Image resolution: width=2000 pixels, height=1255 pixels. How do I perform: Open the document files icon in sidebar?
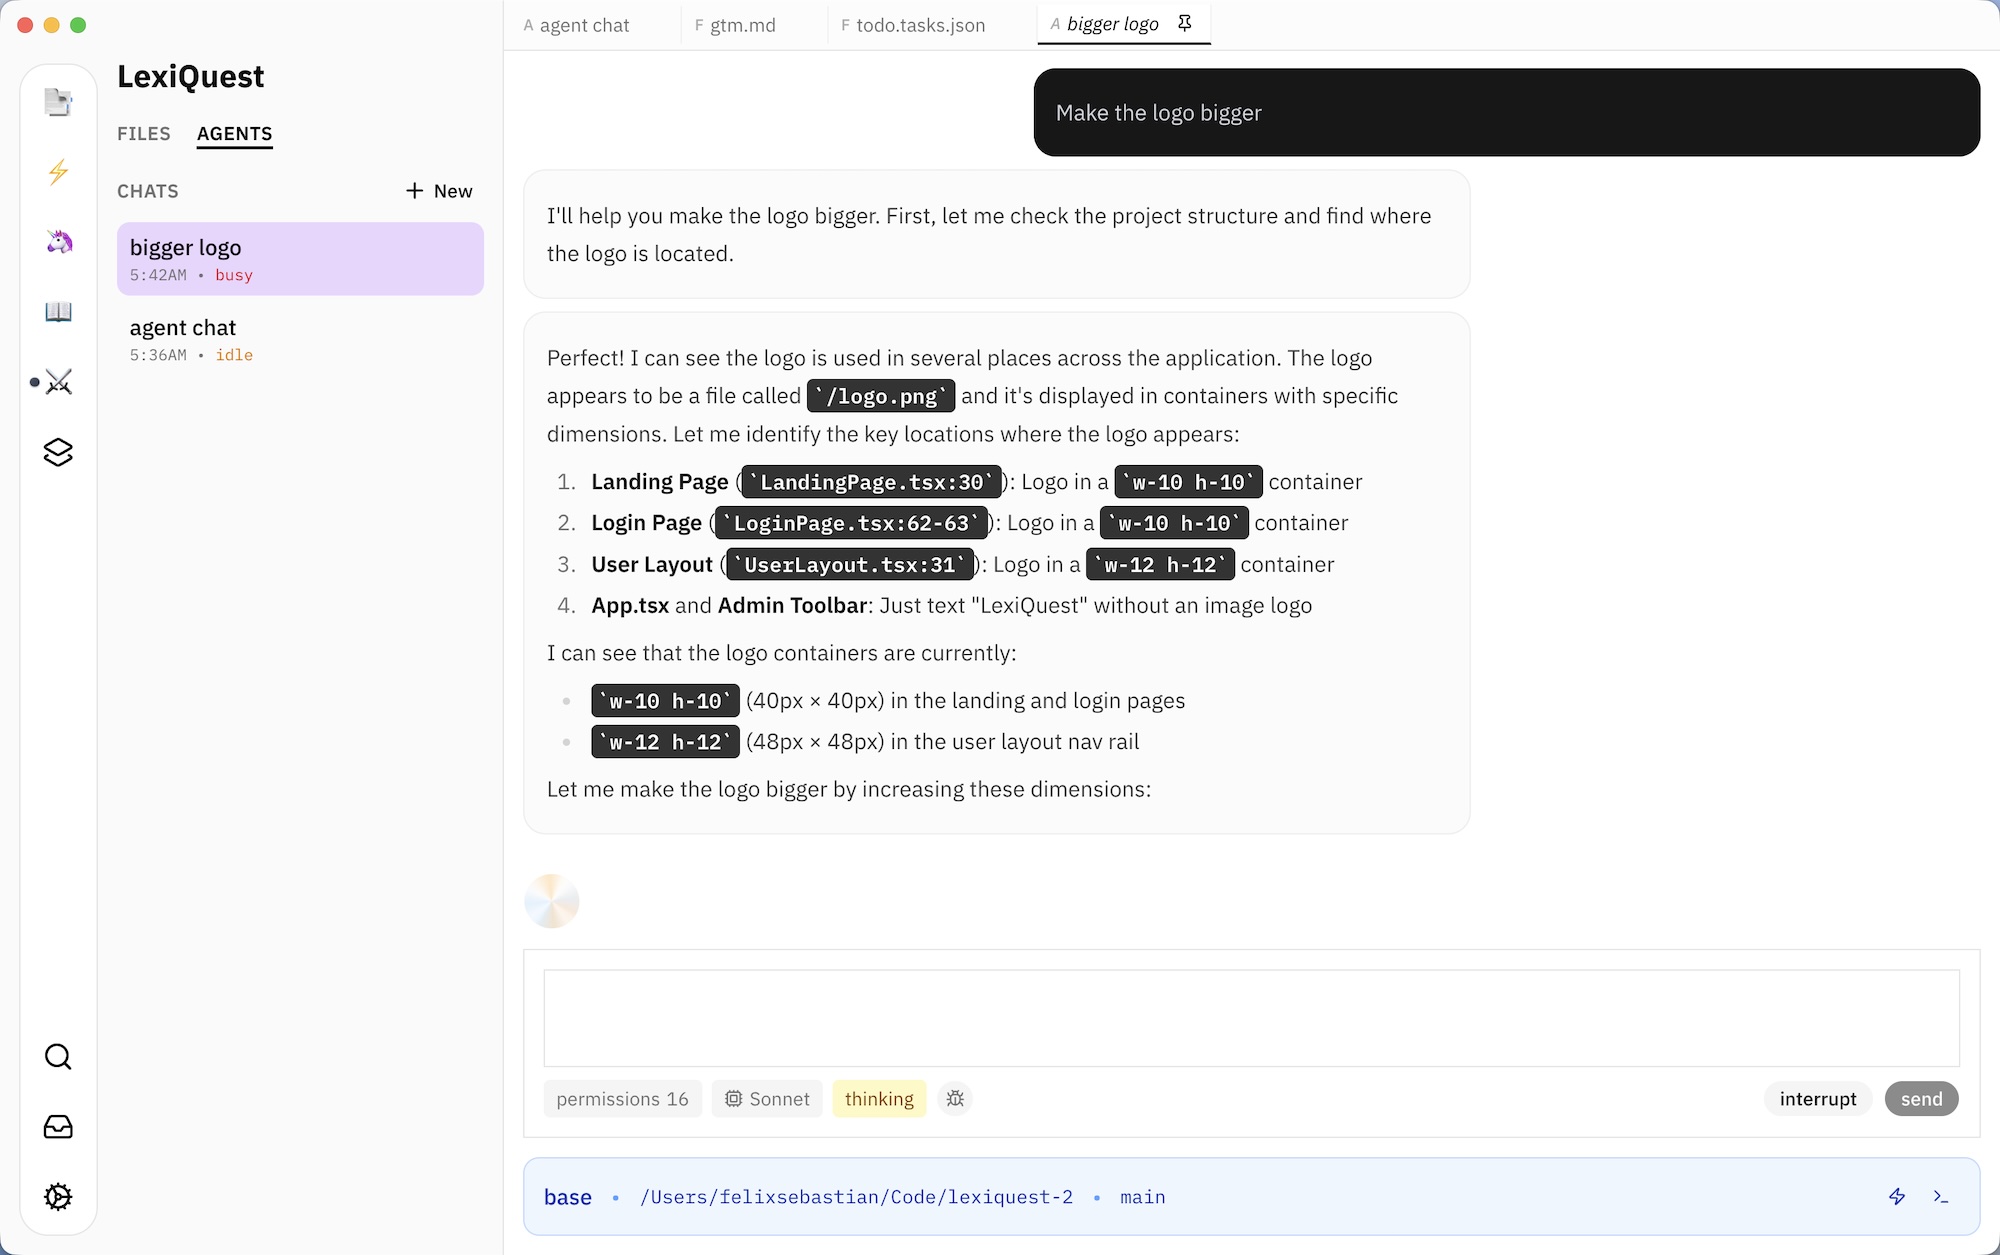(58, 100)
